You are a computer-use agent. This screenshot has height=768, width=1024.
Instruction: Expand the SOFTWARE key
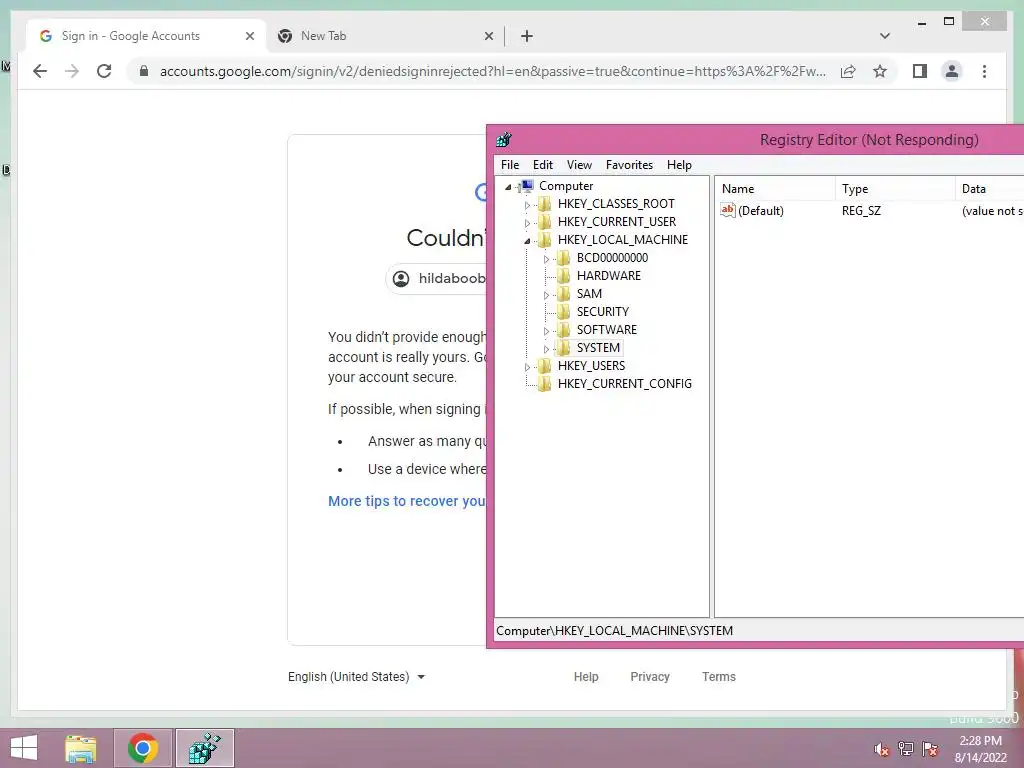point(547,331)
